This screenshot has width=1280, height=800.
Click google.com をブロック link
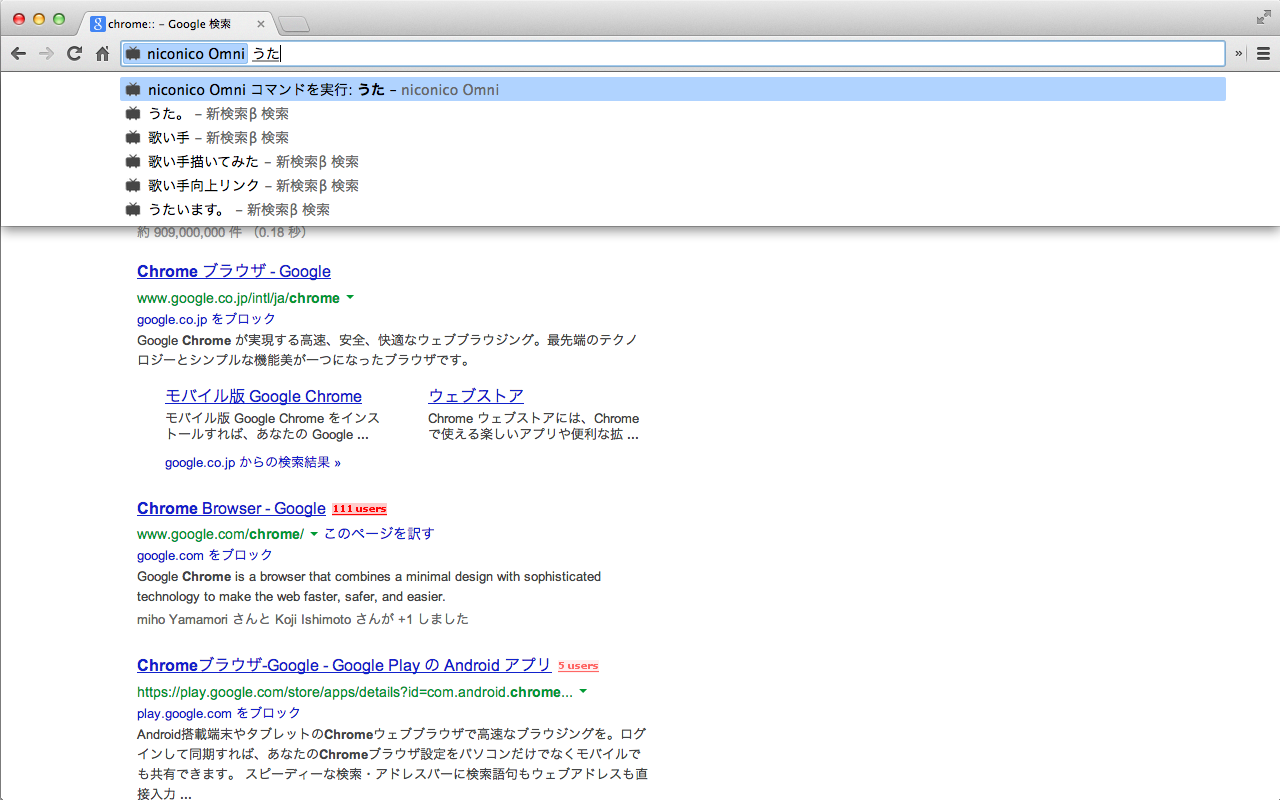[205, 555]
